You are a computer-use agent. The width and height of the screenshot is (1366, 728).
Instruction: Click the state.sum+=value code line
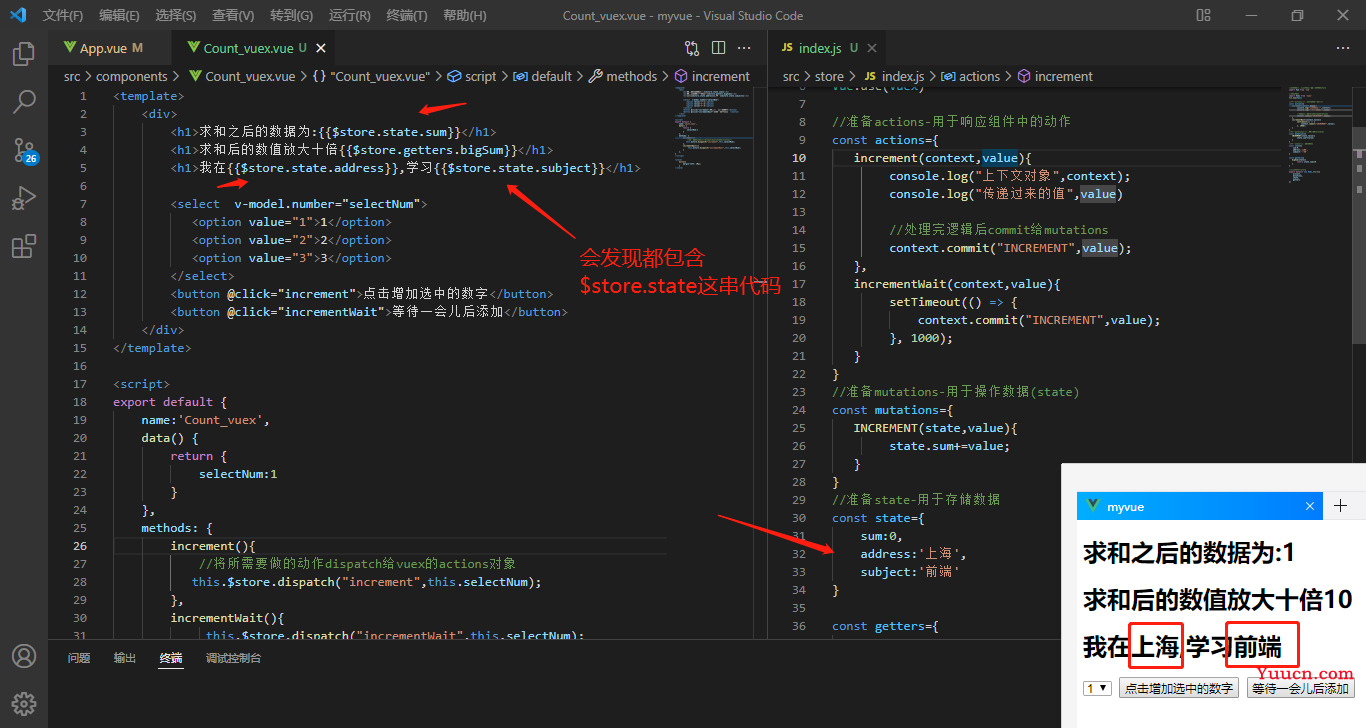(950, 446)
